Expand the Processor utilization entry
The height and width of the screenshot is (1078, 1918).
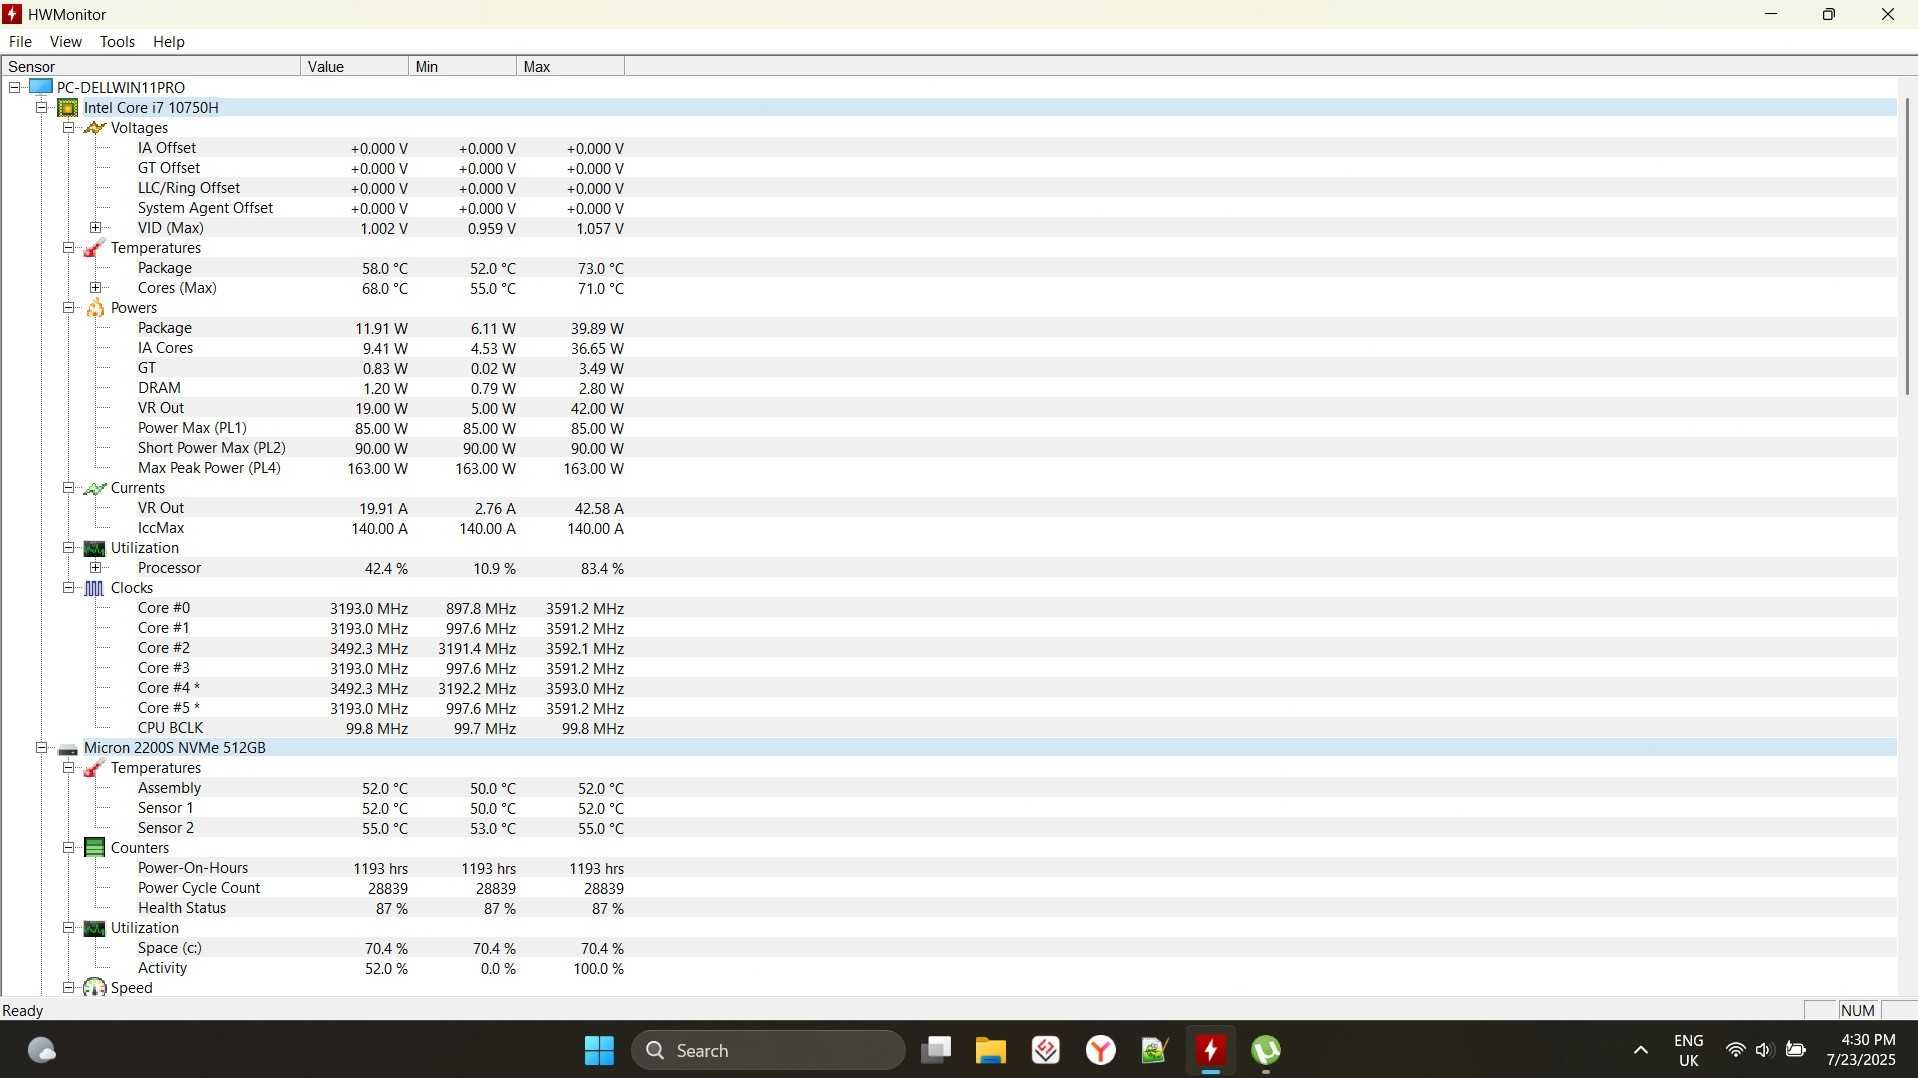click(96, 567)
